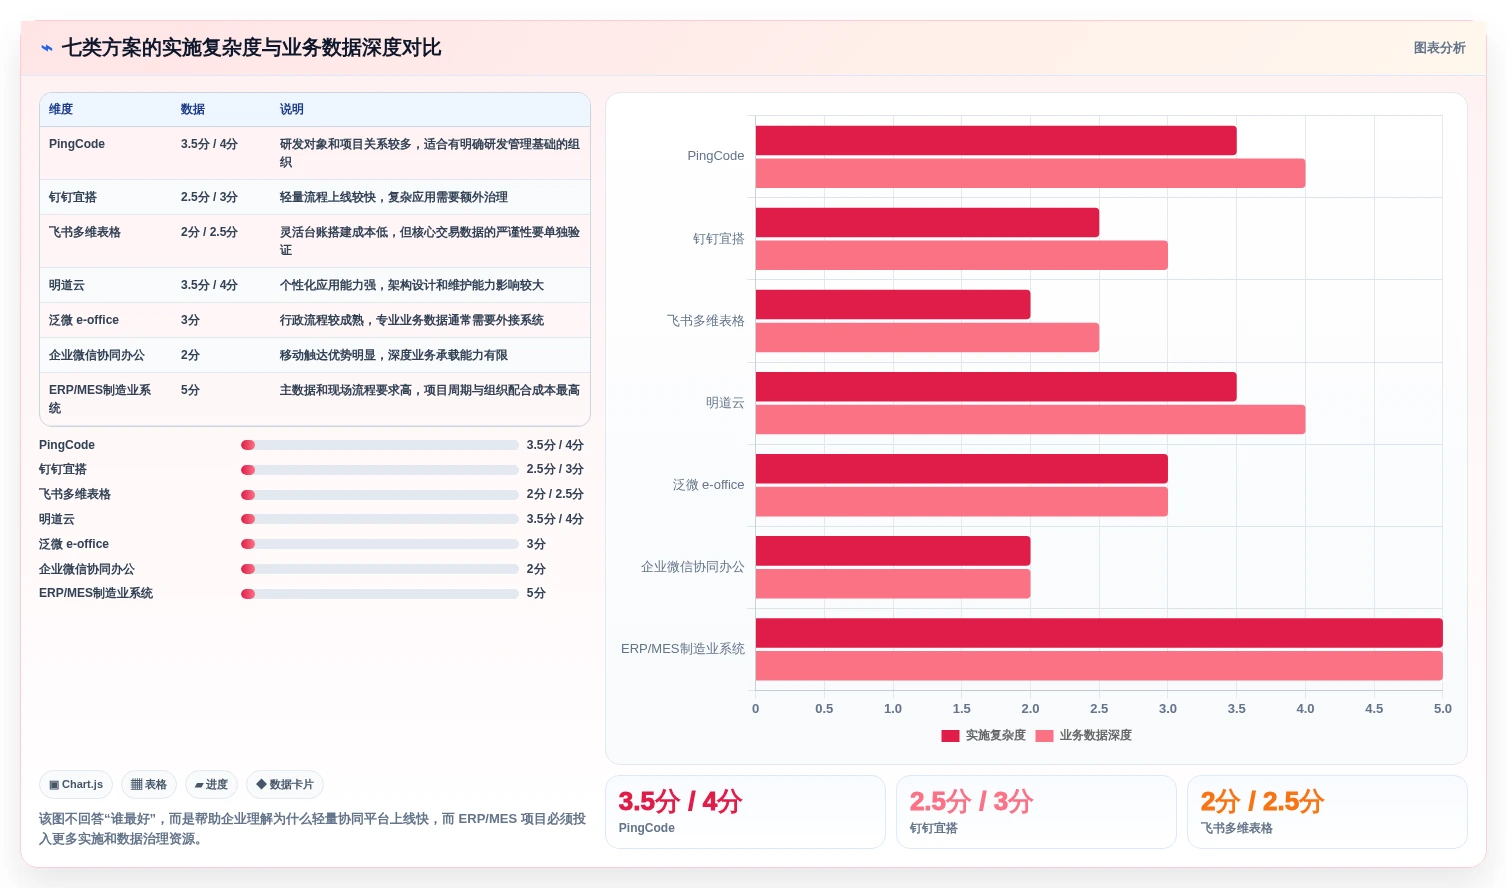Select the ERP/MES制造业系统 table row name
The width and height of the screenshot is (1507, 888).
click(x=100, y=399)
